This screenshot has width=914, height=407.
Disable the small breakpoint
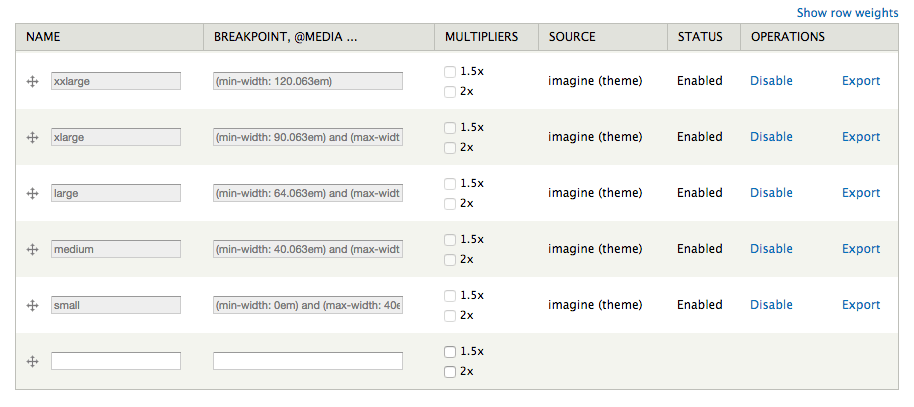tap(771, 305)
